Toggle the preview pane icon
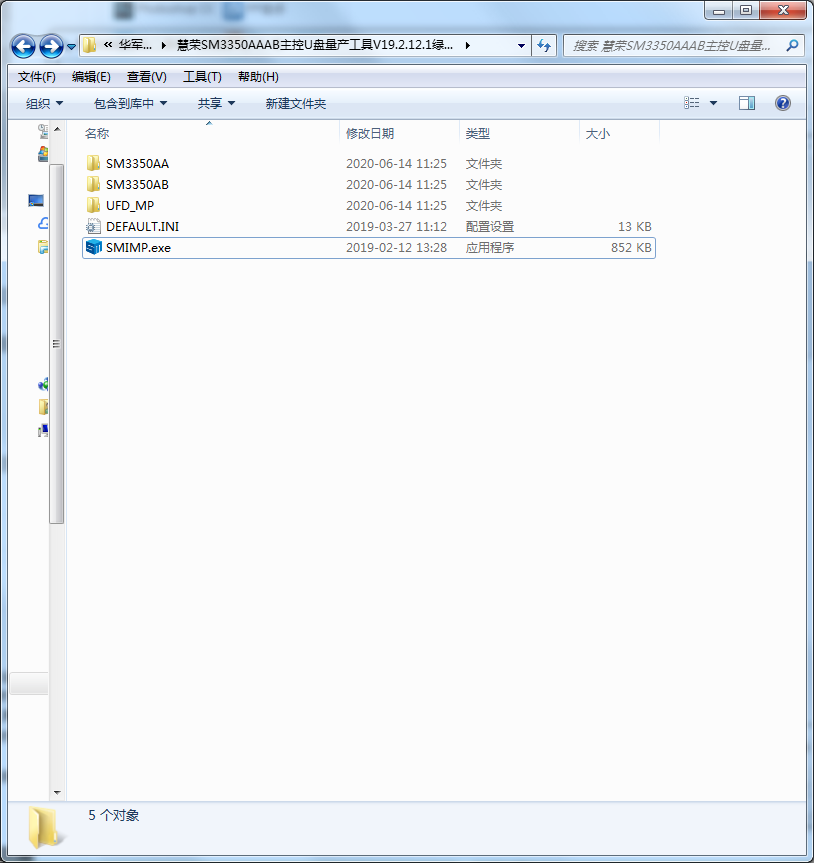Image resolution: width=814 pixels, height=863 pixels. tap(747, 103)
